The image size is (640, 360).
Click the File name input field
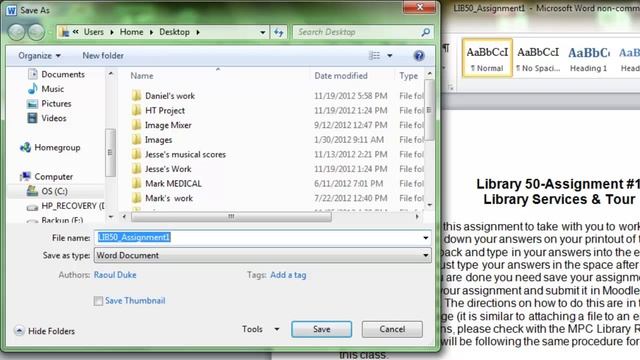click(x=263, y=238)
